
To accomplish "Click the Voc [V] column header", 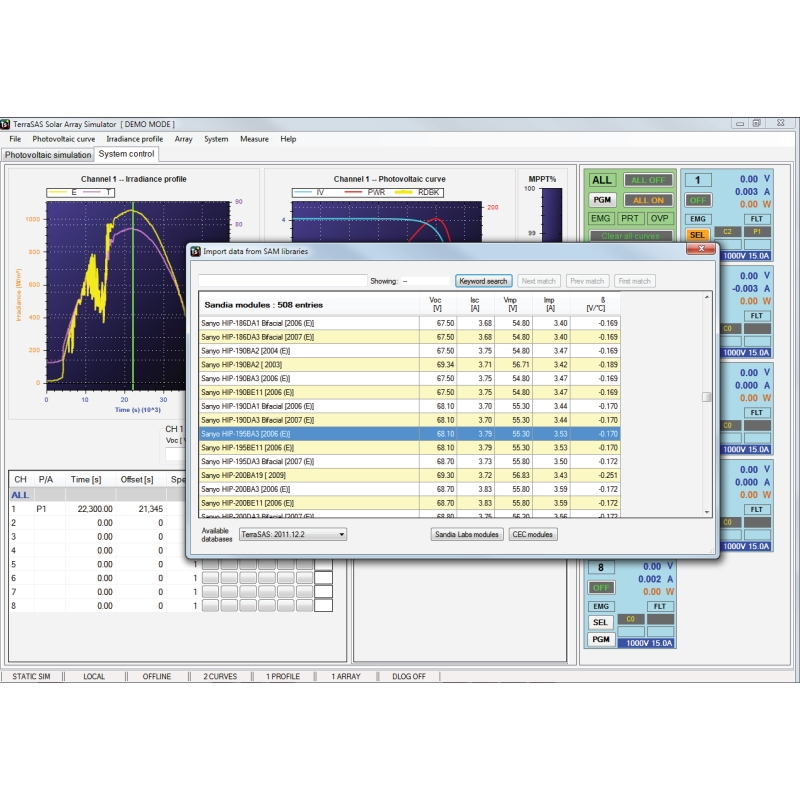I will [x=437, y=304].
